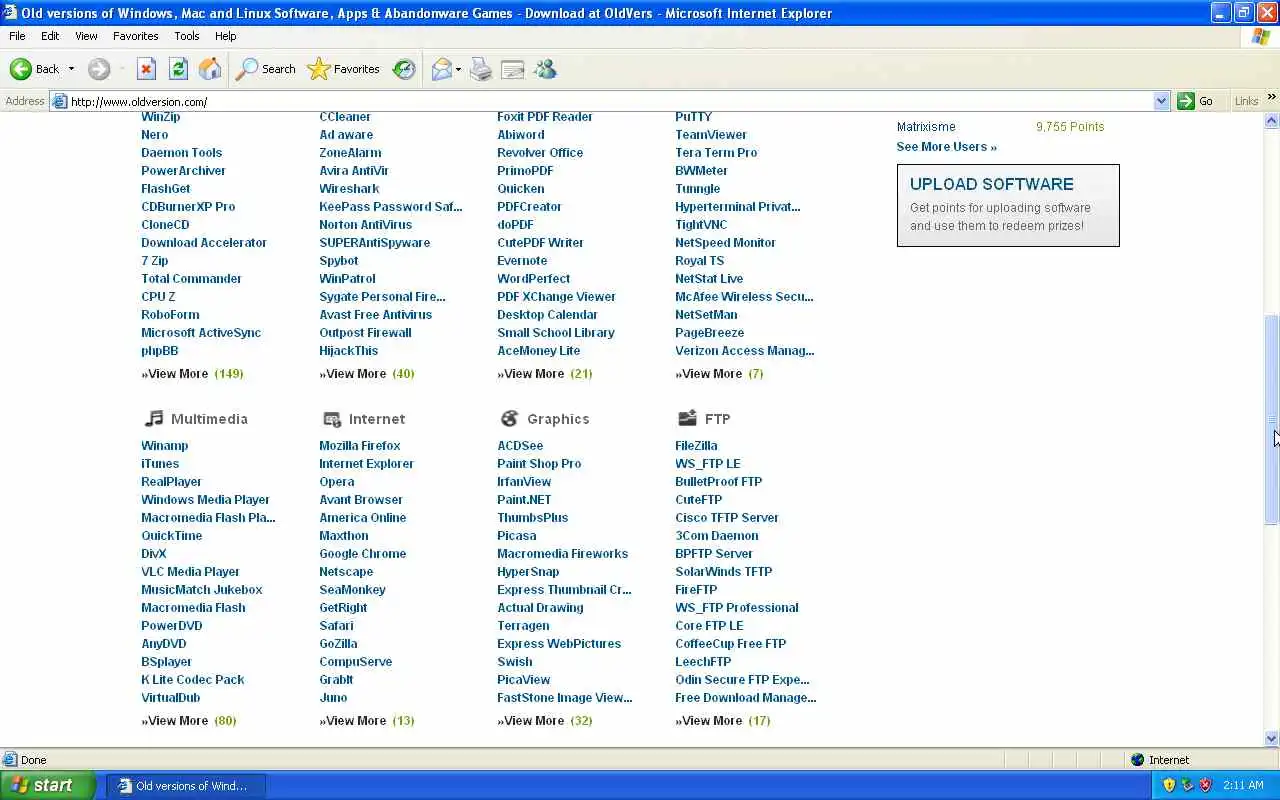Click the Stop loading icon
Screen dimensions: 1280x800
[x=146, y=69]
